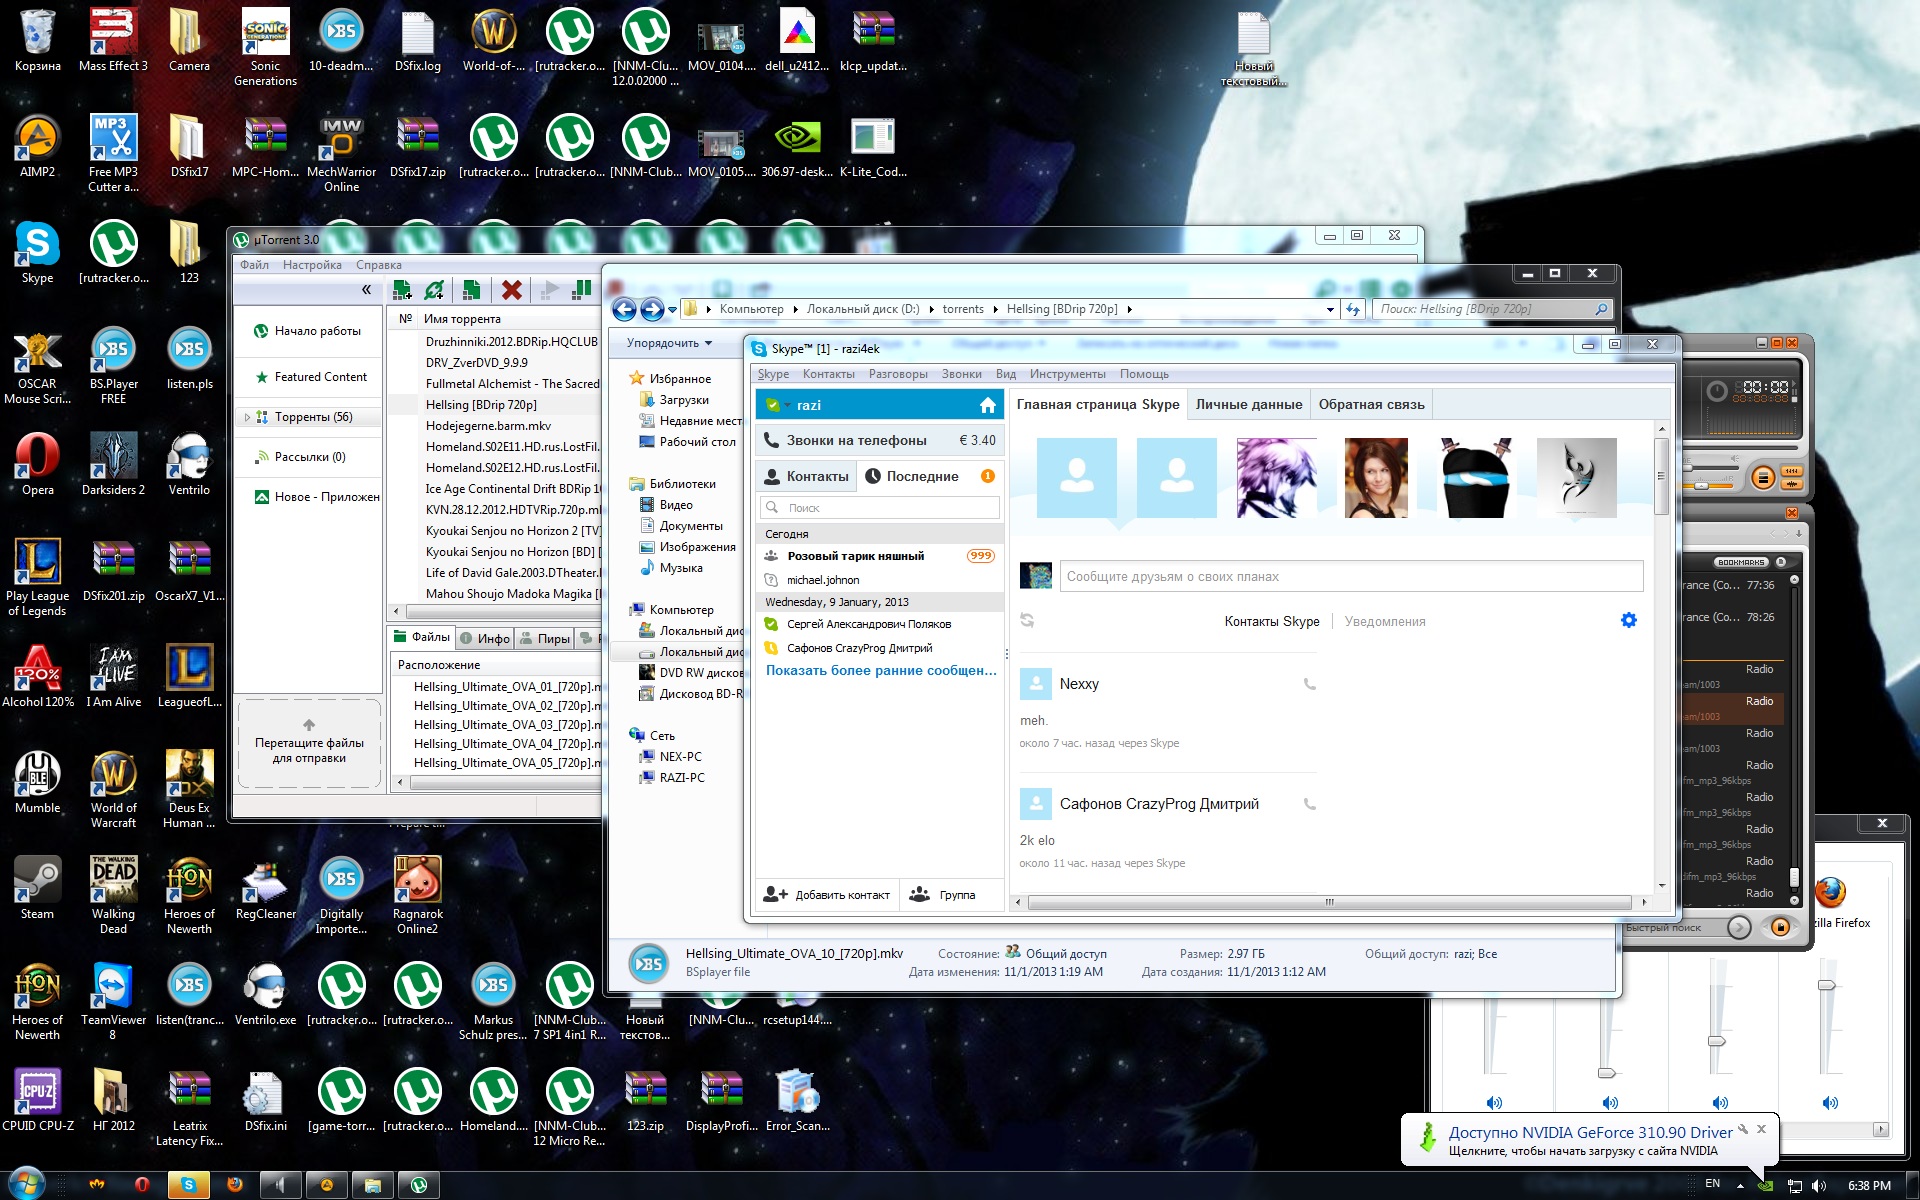The height and width of the screenshot is (1200, 1920).
Task: Click Сообщите друзьям о своих планах field
Action: pyautogui.click(x=1351, y=576)
